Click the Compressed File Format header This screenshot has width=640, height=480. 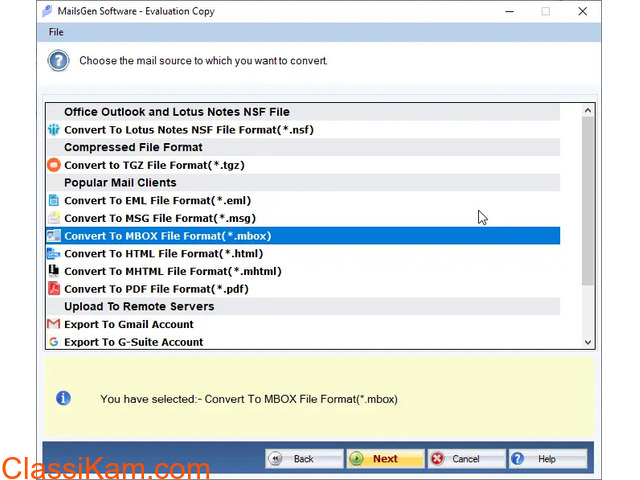[302, 147]
